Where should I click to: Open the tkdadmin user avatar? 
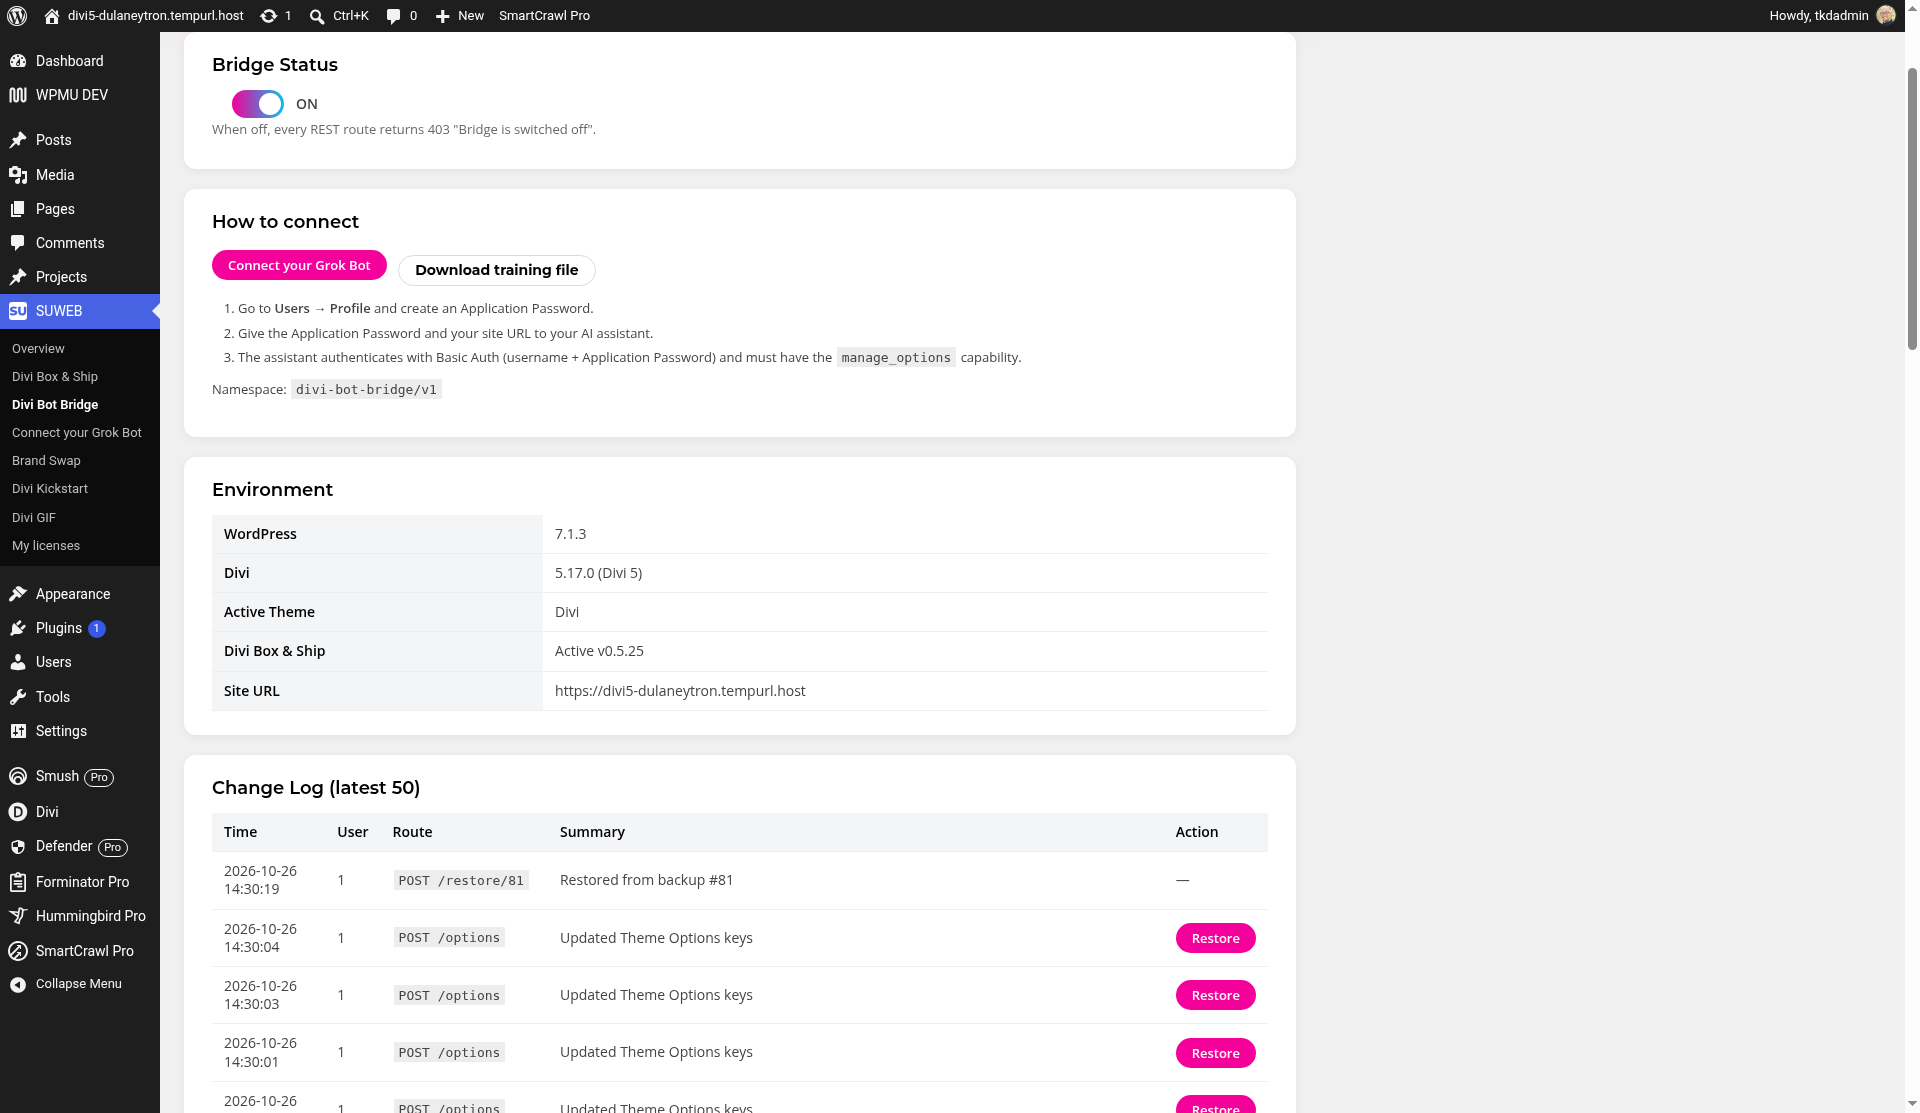(x=1886, y=15)
